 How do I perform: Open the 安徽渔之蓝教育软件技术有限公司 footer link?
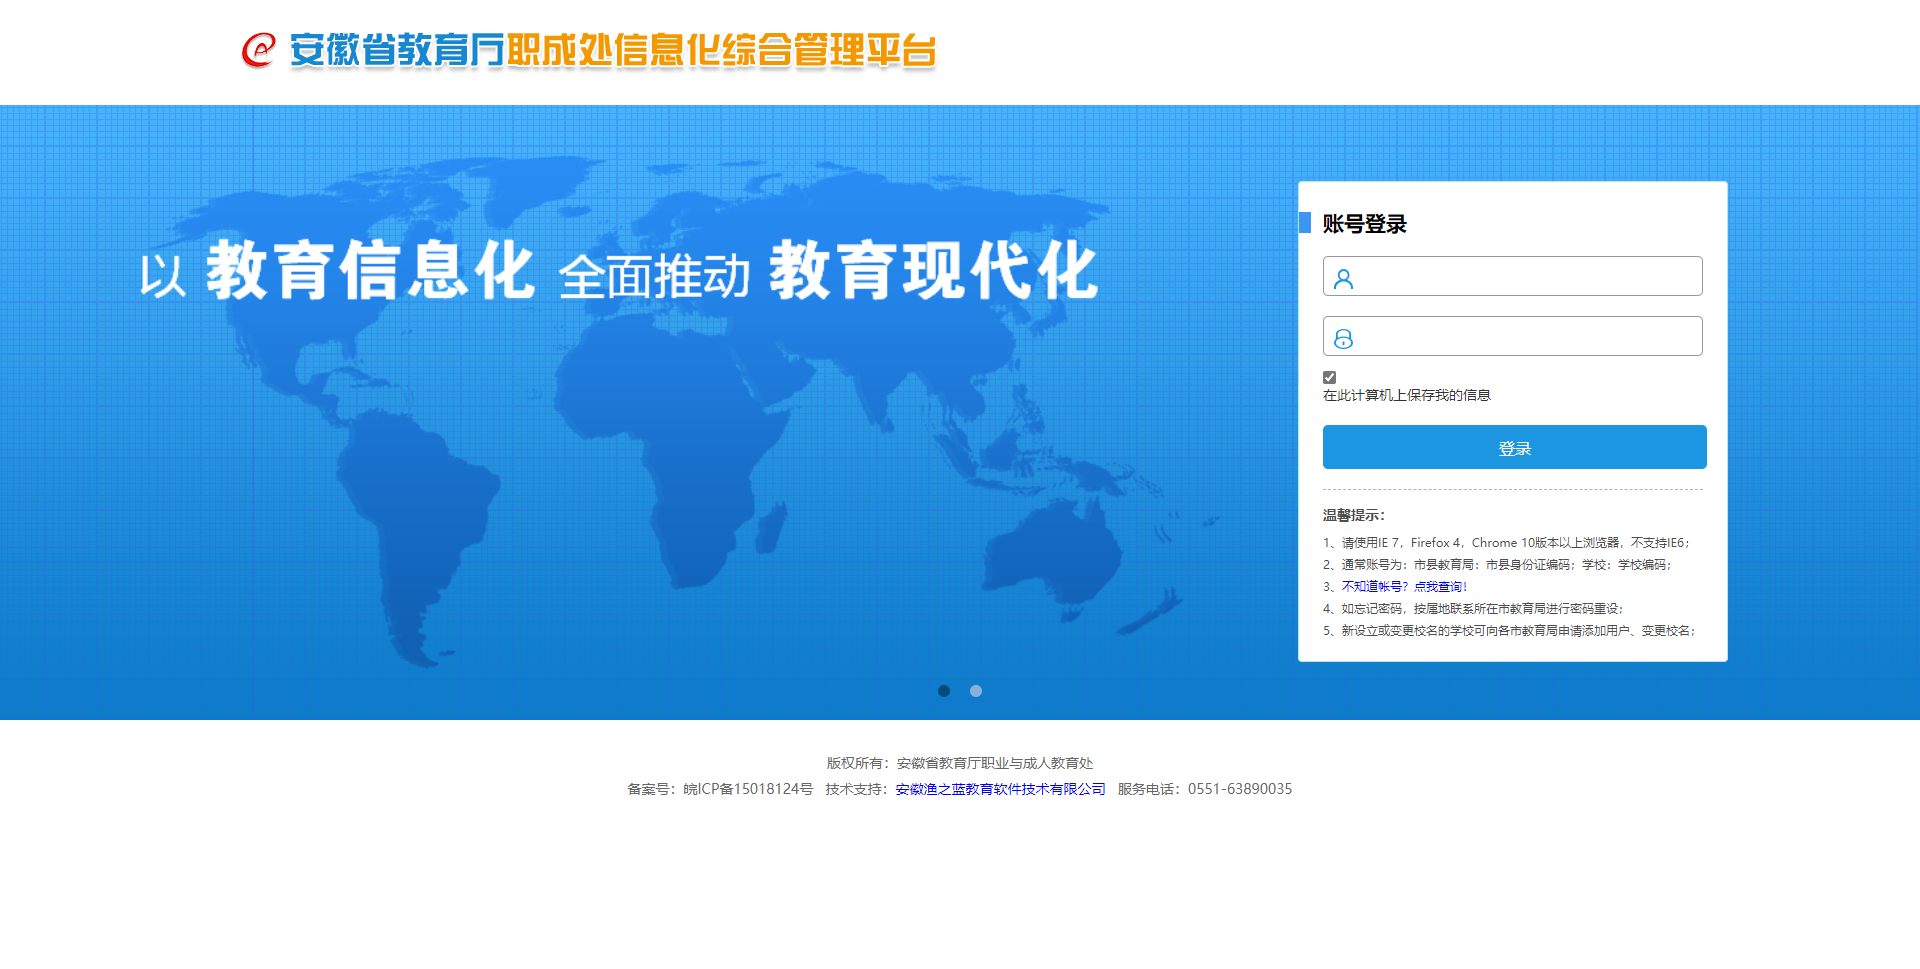[x=1000, y=789]
